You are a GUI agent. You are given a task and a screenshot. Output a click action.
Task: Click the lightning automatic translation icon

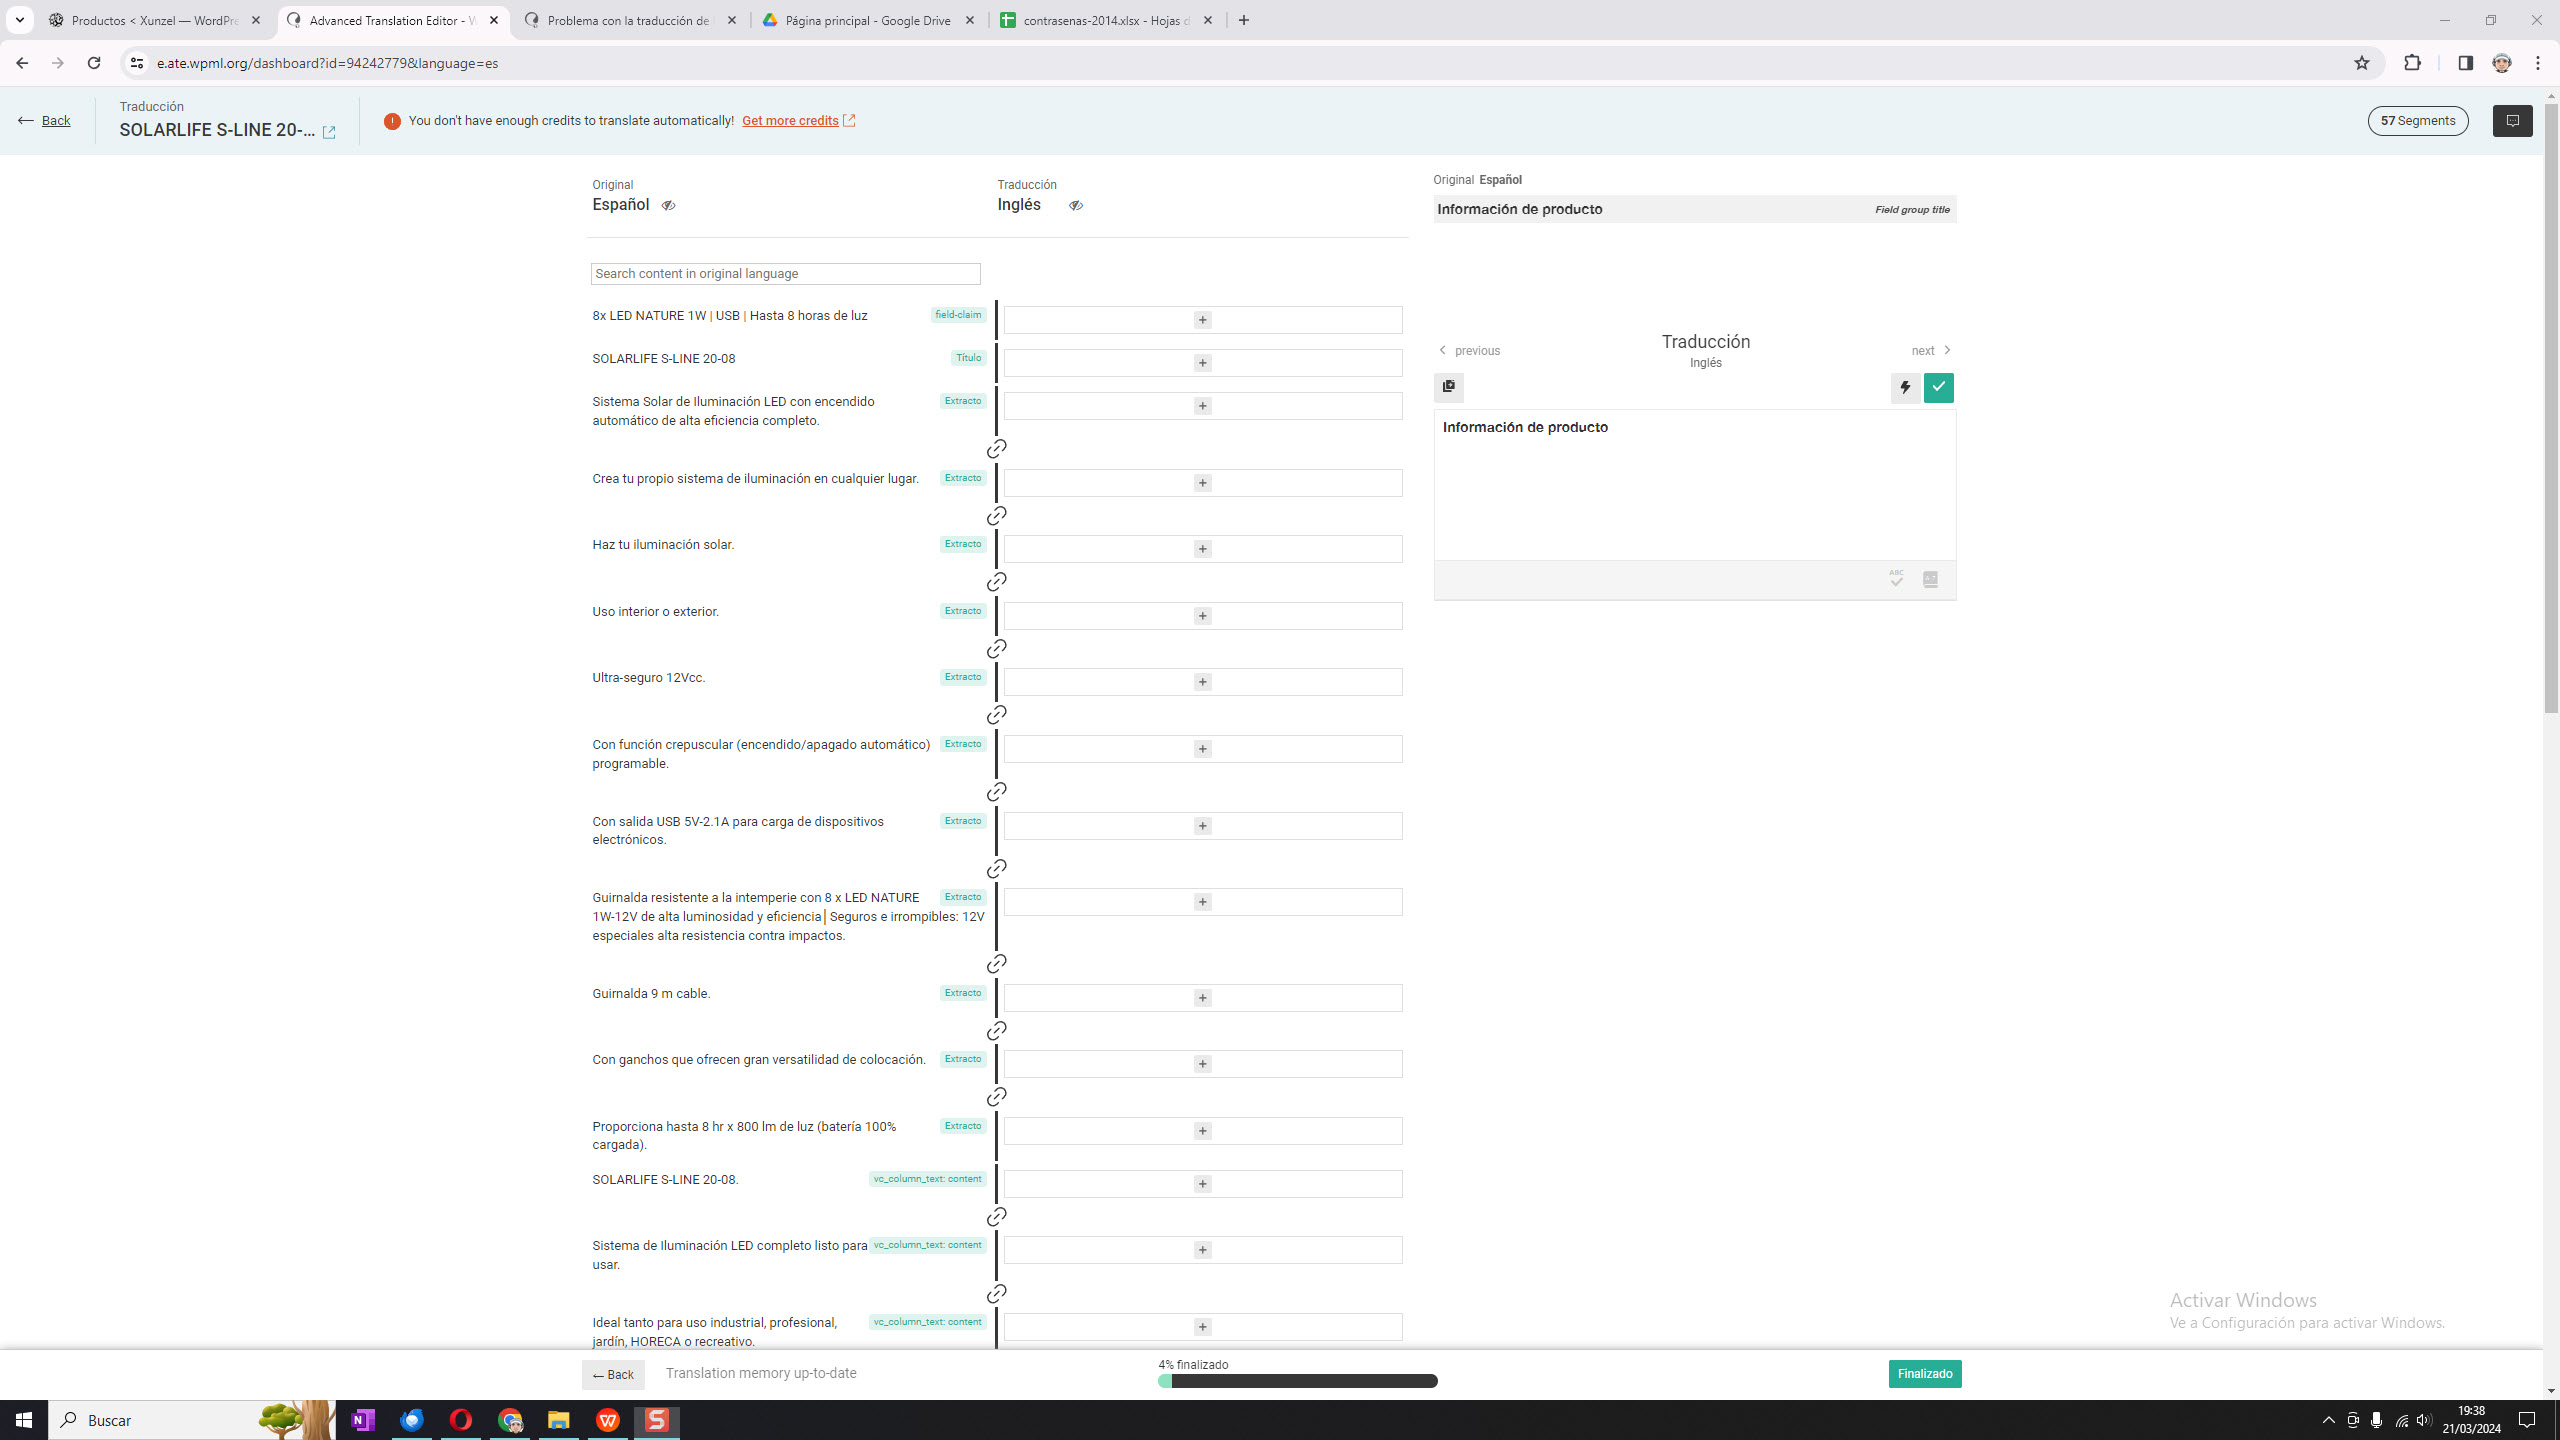(1905, 387)
